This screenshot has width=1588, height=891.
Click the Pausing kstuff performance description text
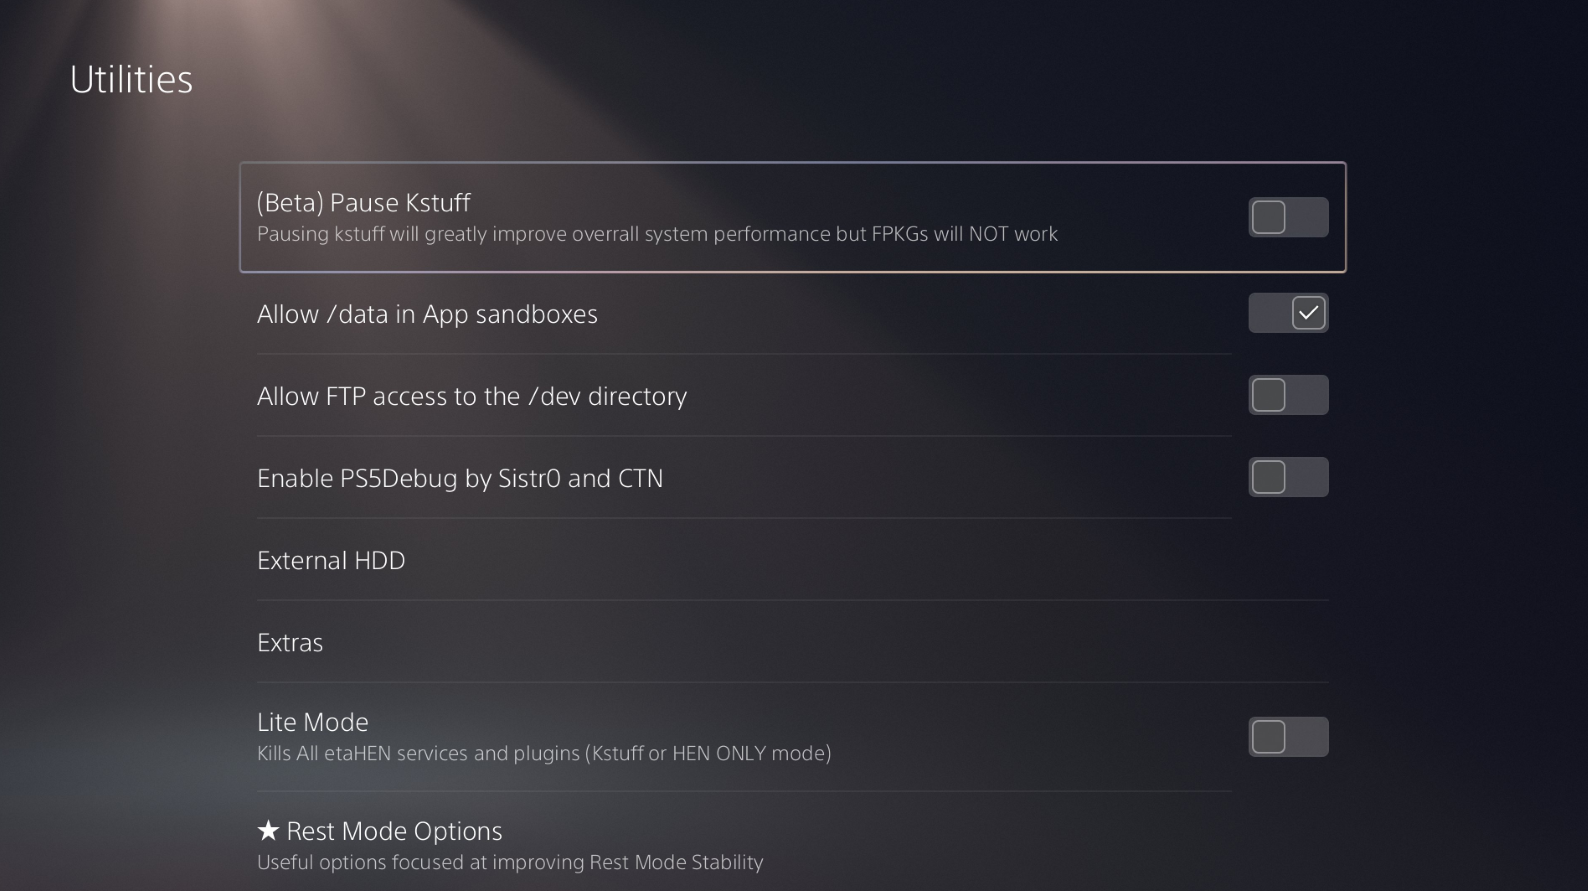[656, 234]
